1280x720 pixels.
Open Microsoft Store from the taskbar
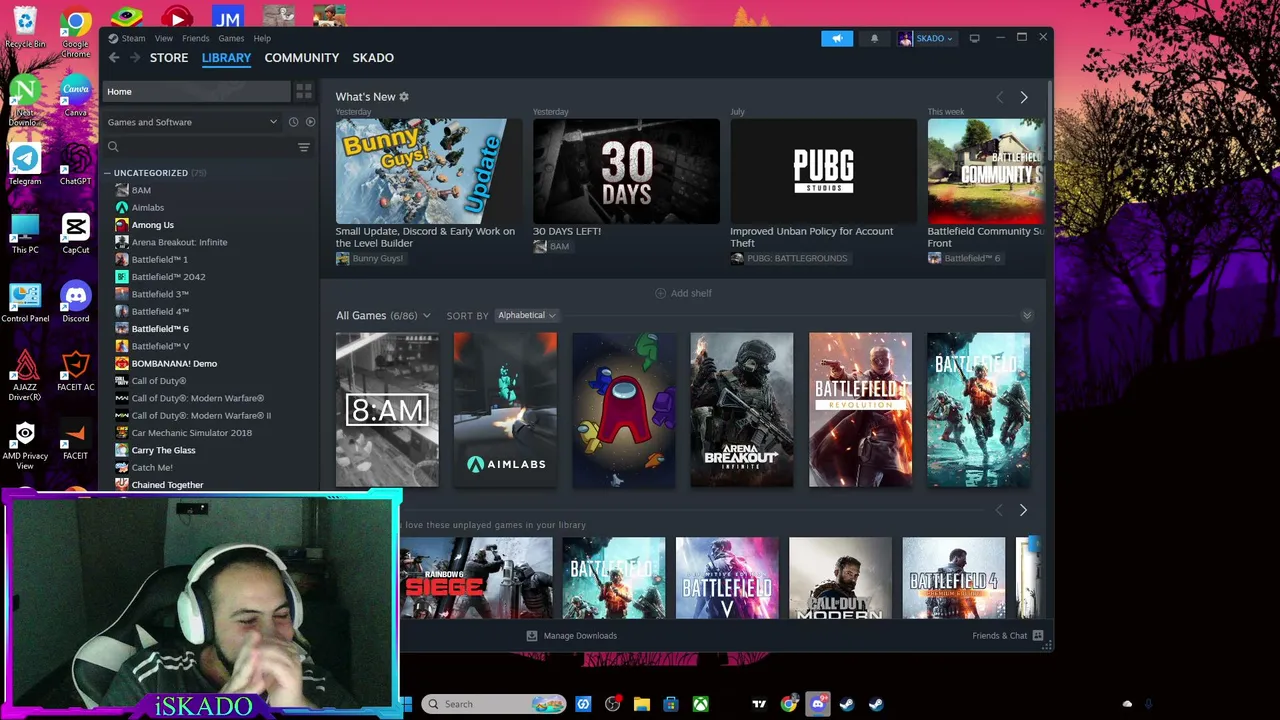tap(670, 704)
